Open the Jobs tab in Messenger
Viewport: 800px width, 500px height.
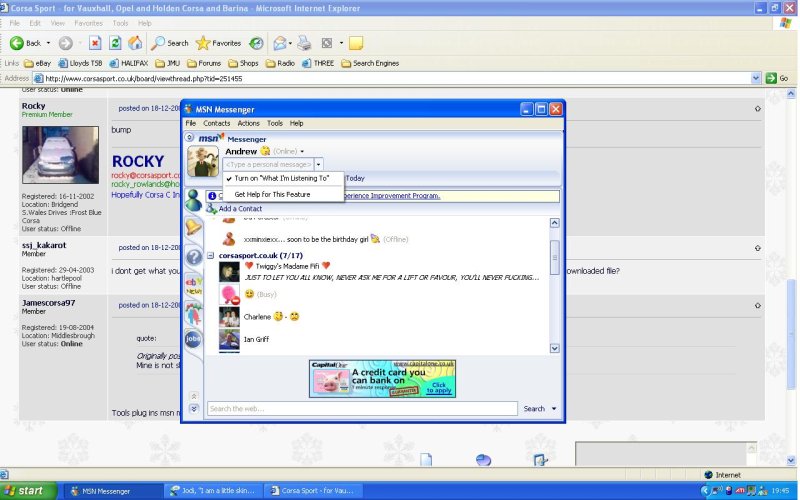(193, 339)
